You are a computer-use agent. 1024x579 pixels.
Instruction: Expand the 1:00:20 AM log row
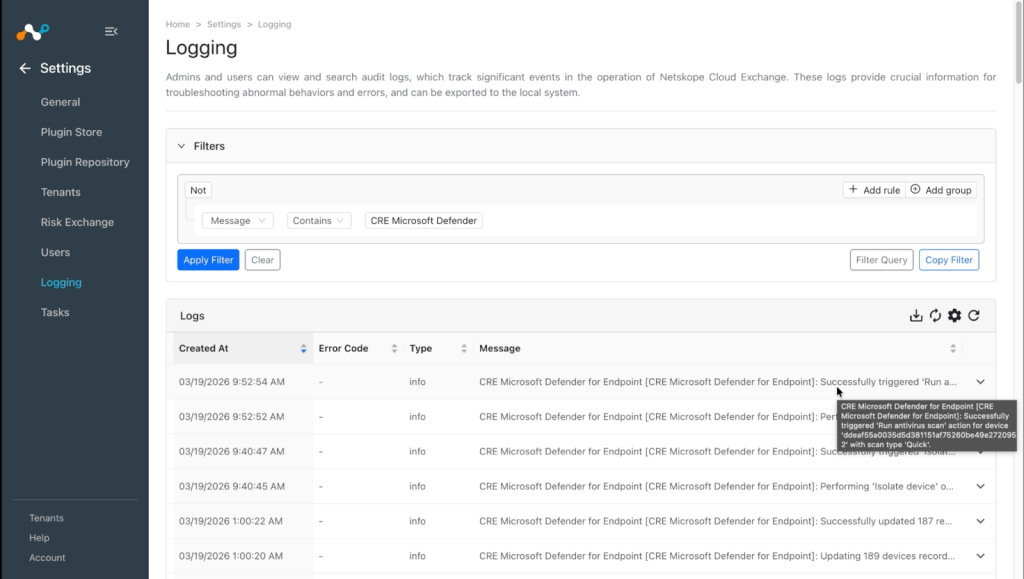(x=980, y=556)
